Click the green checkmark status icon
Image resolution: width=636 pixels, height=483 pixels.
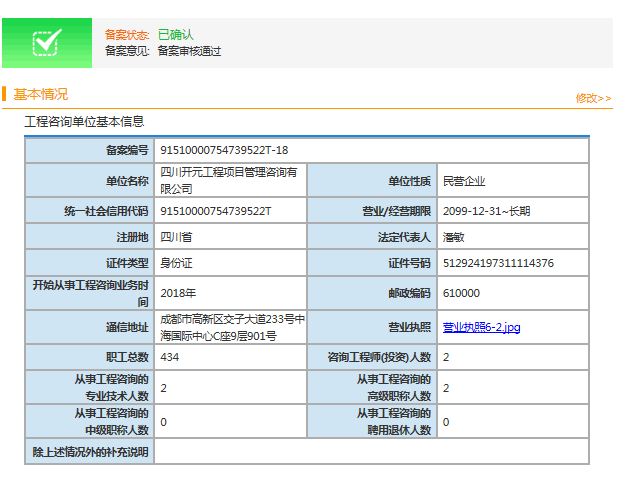pos(47,43)
